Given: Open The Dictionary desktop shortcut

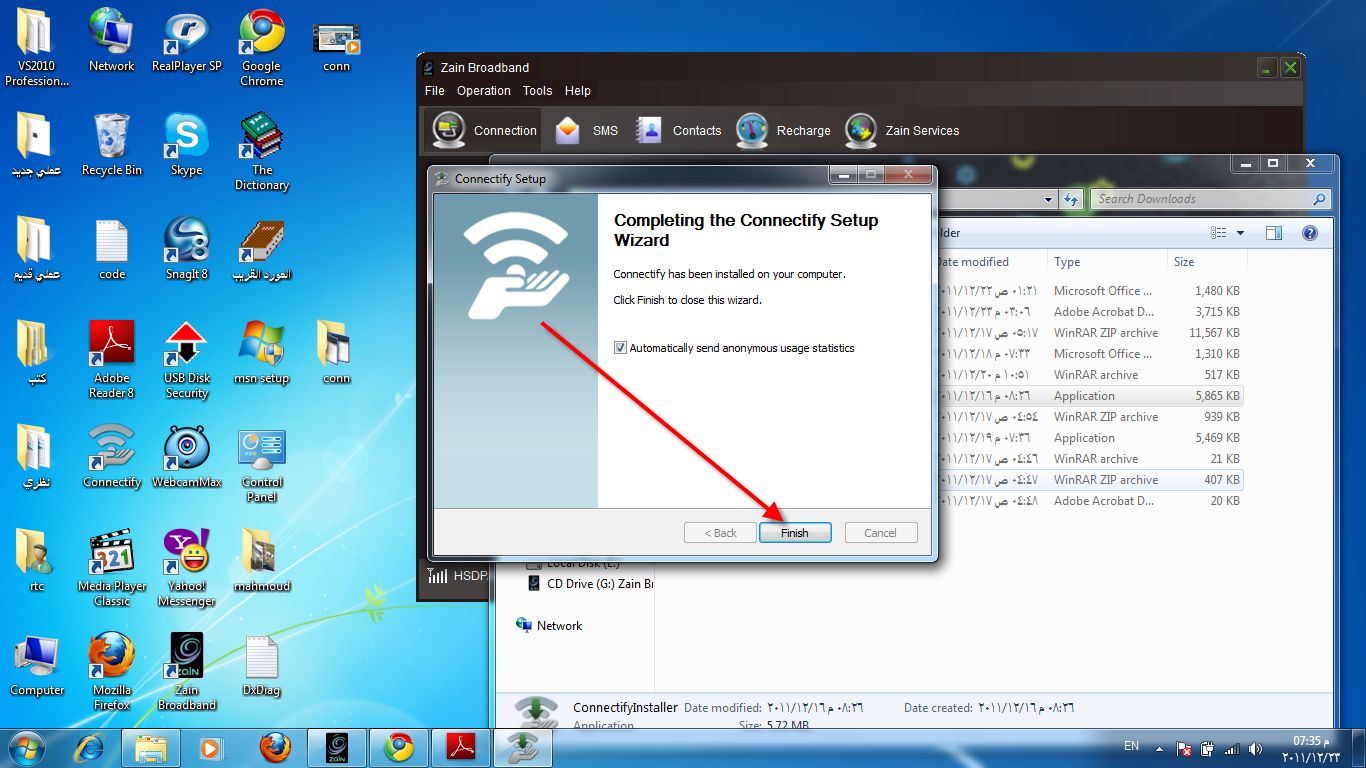Looking at the screenshot, I should 261,152.
